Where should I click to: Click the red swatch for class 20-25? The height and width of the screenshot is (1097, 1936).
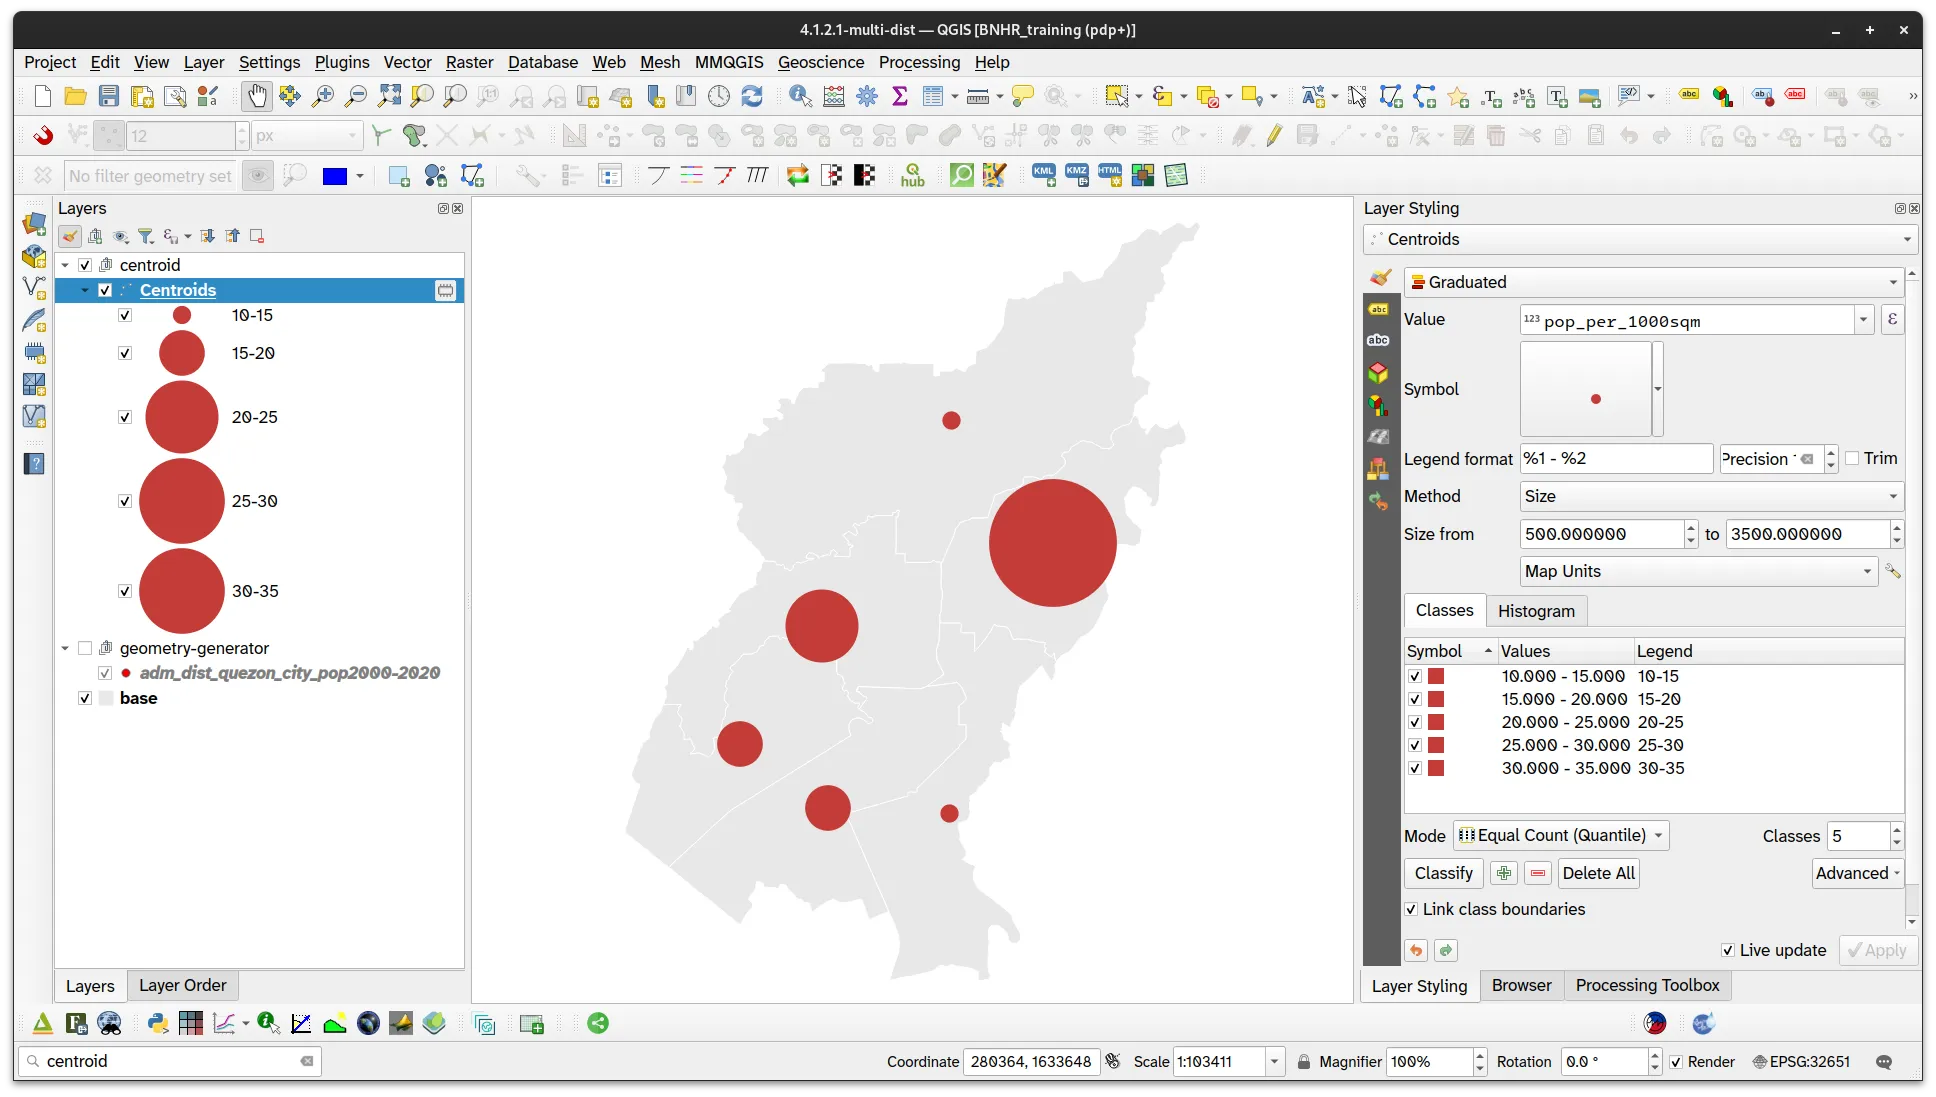point(1436,722)
